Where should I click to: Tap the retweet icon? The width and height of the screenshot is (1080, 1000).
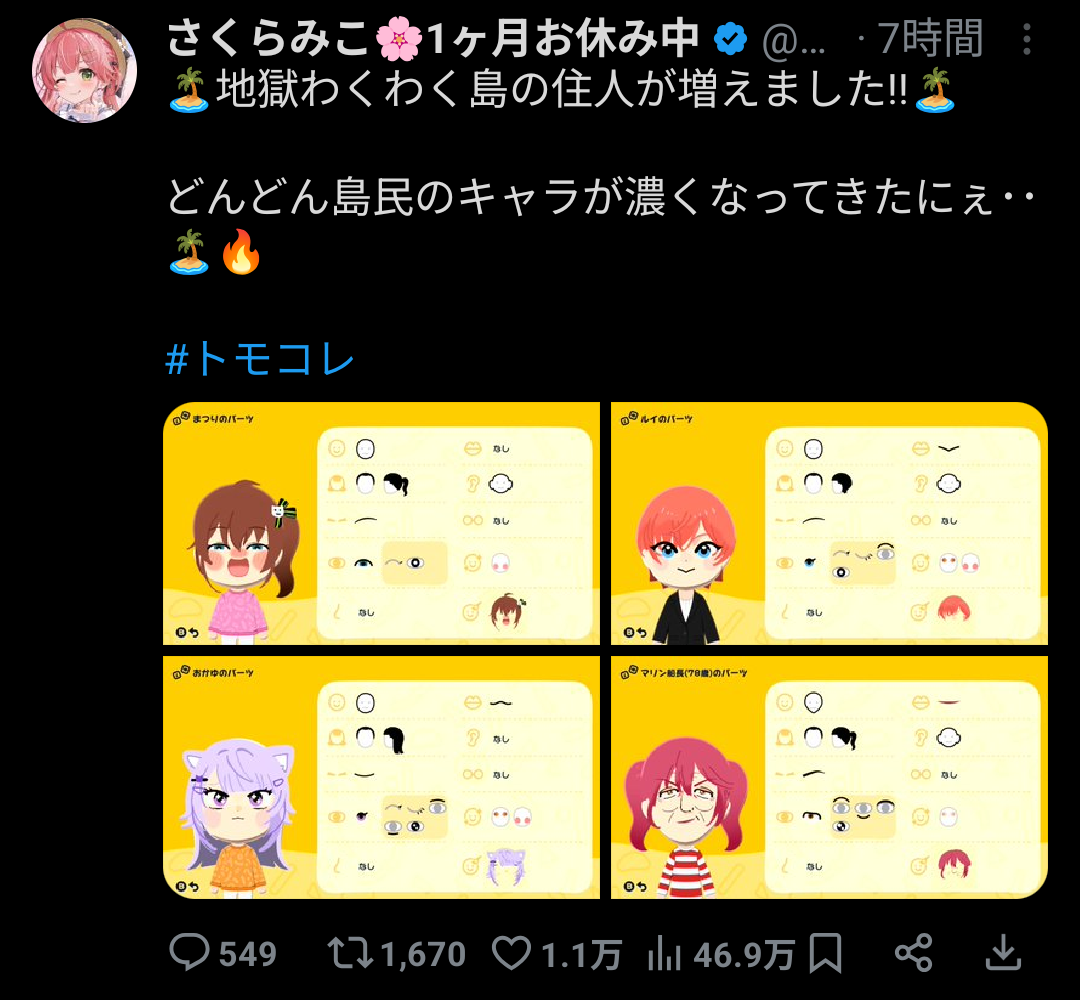pos(350,953)
